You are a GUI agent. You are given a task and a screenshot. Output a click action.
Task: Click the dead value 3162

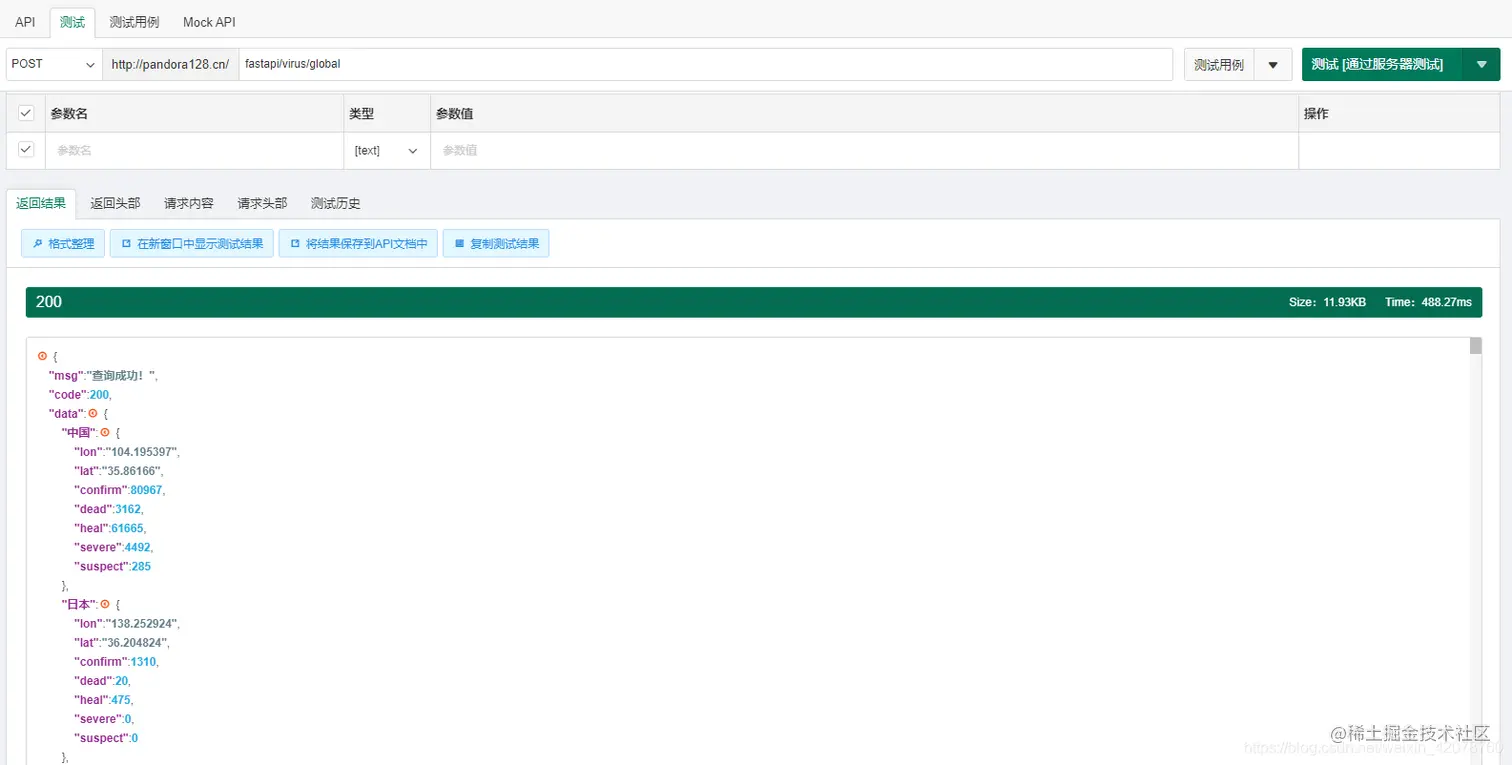[x=129, y=508]
